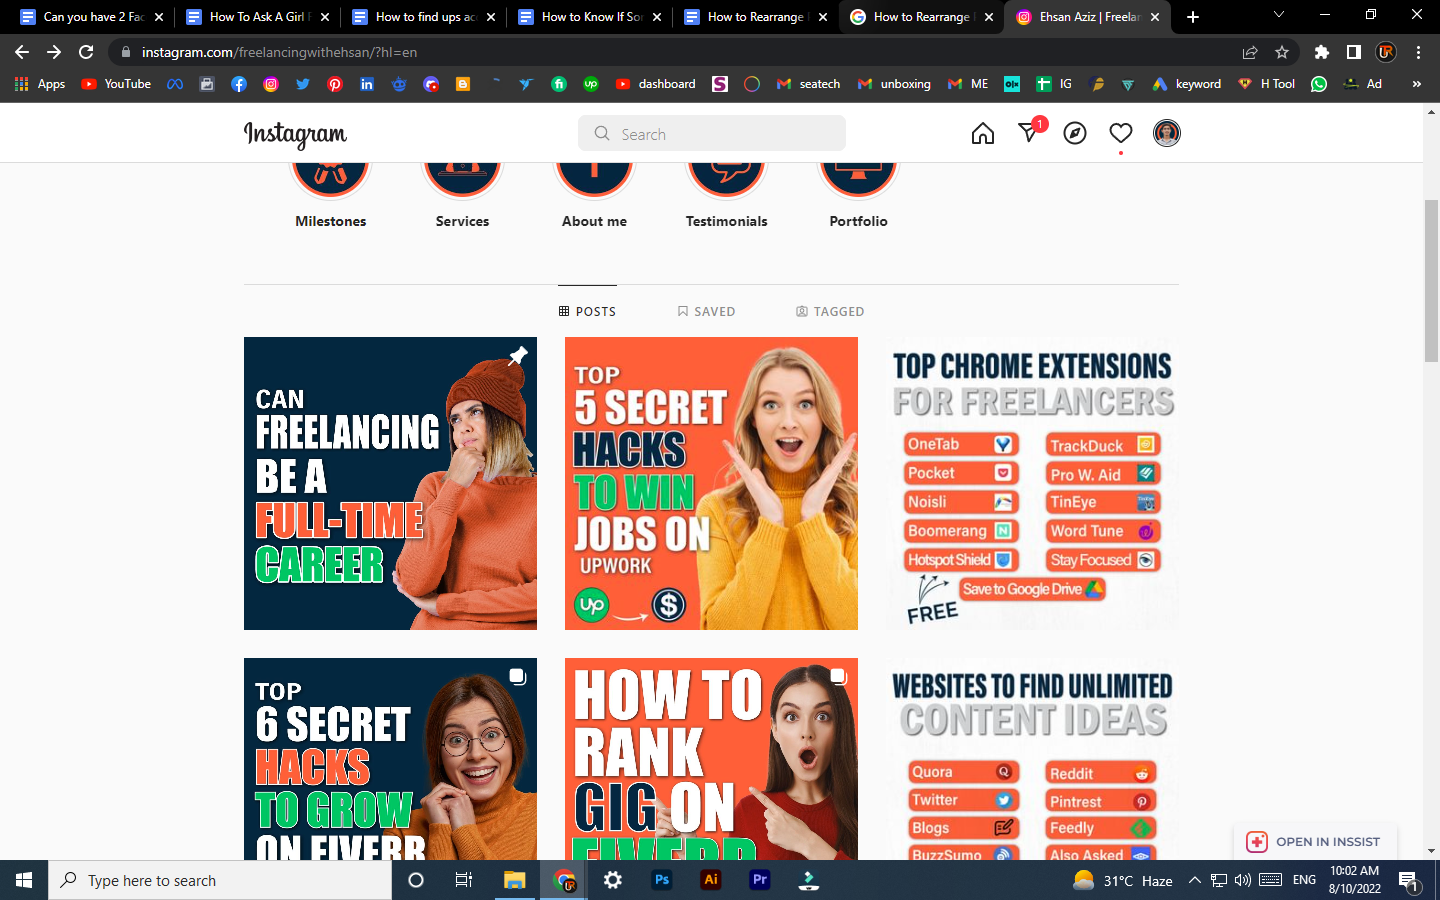Share this page from the address bar
This screenshot has height=900, width=1440.
1250,52
